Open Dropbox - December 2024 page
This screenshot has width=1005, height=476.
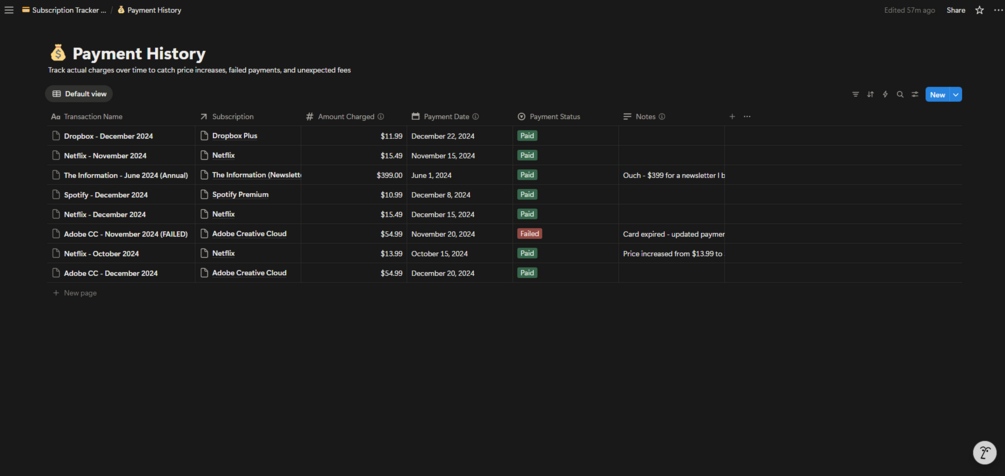108,136
